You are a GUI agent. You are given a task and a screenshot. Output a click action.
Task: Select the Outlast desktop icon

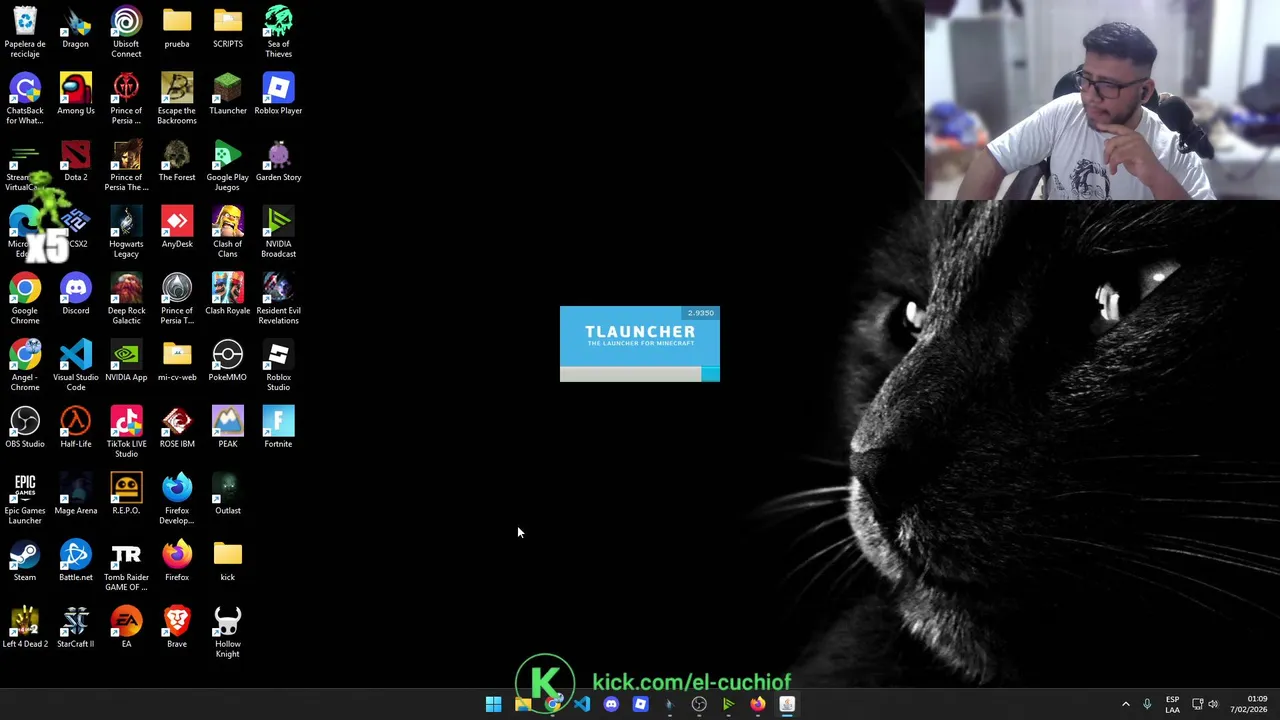(227, 495)
